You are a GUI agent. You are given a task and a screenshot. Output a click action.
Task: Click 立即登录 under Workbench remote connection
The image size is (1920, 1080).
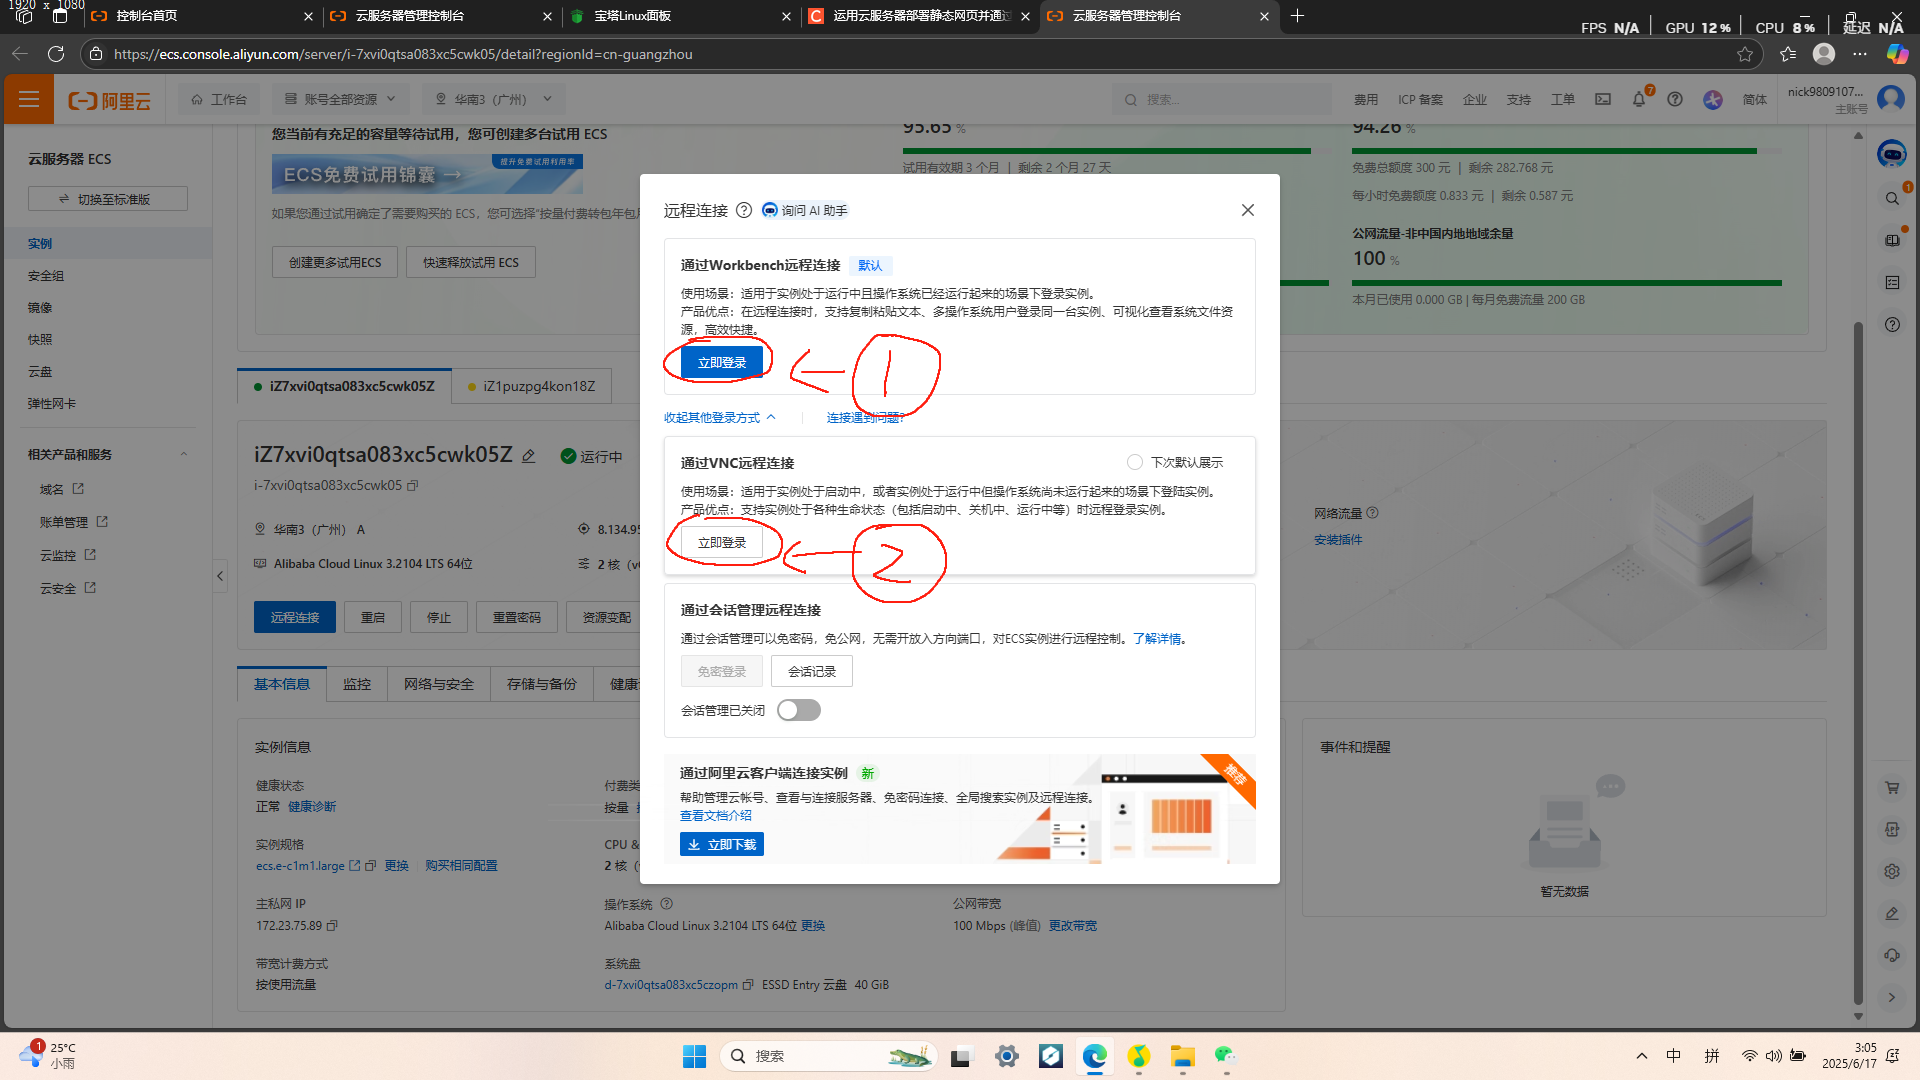pyautogui.click(x=721, y=362)
